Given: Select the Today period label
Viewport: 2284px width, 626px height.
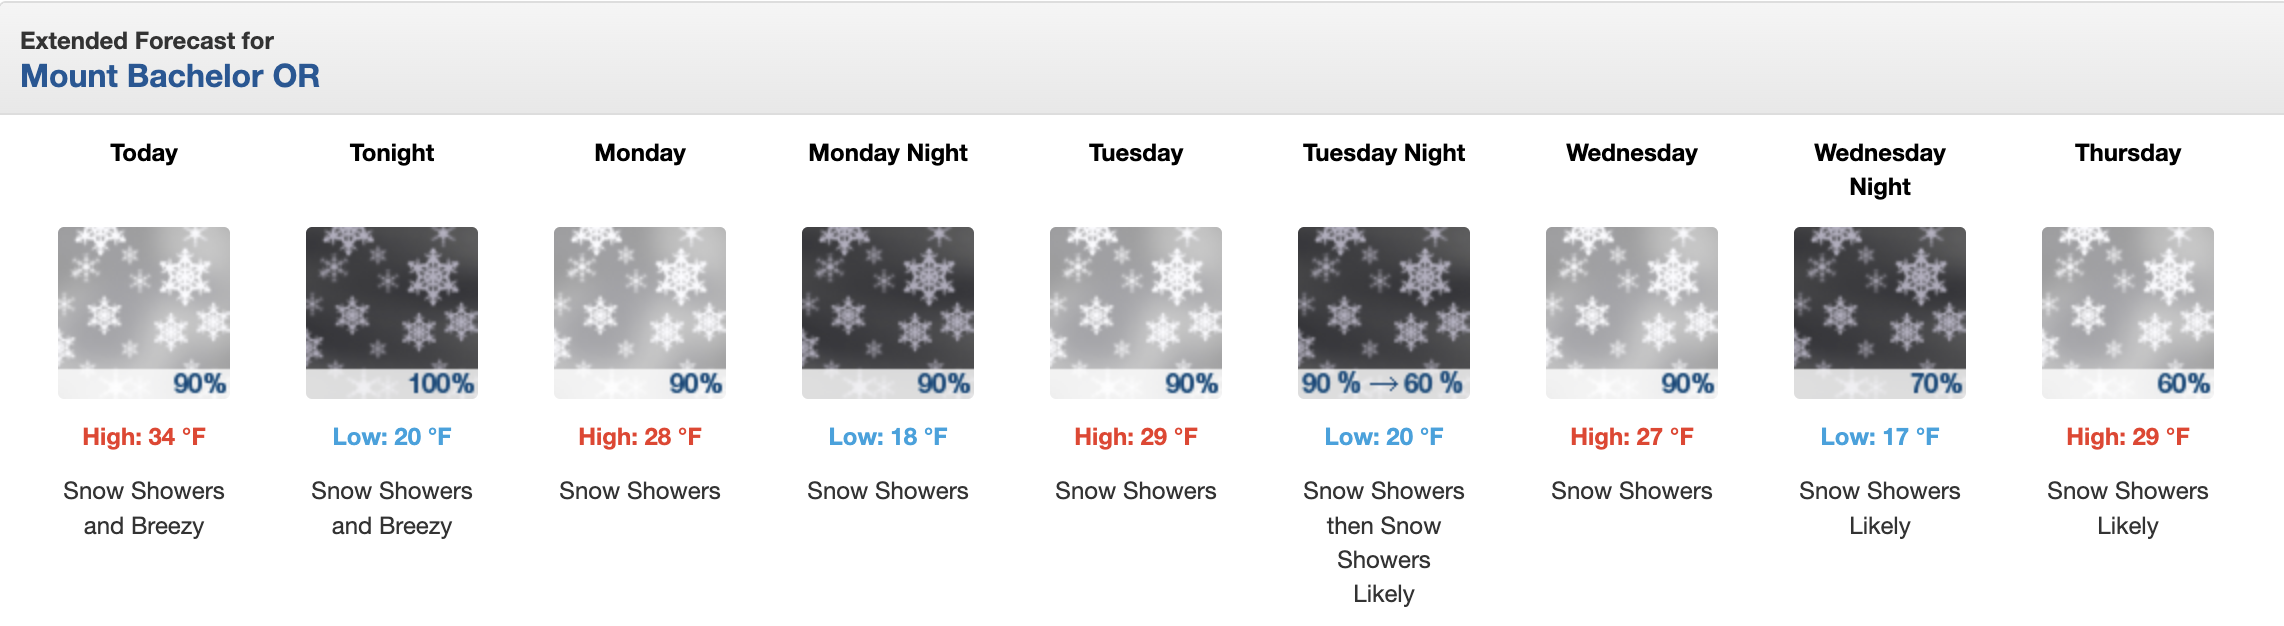Looking at the screenshot, I should (144, 153).
